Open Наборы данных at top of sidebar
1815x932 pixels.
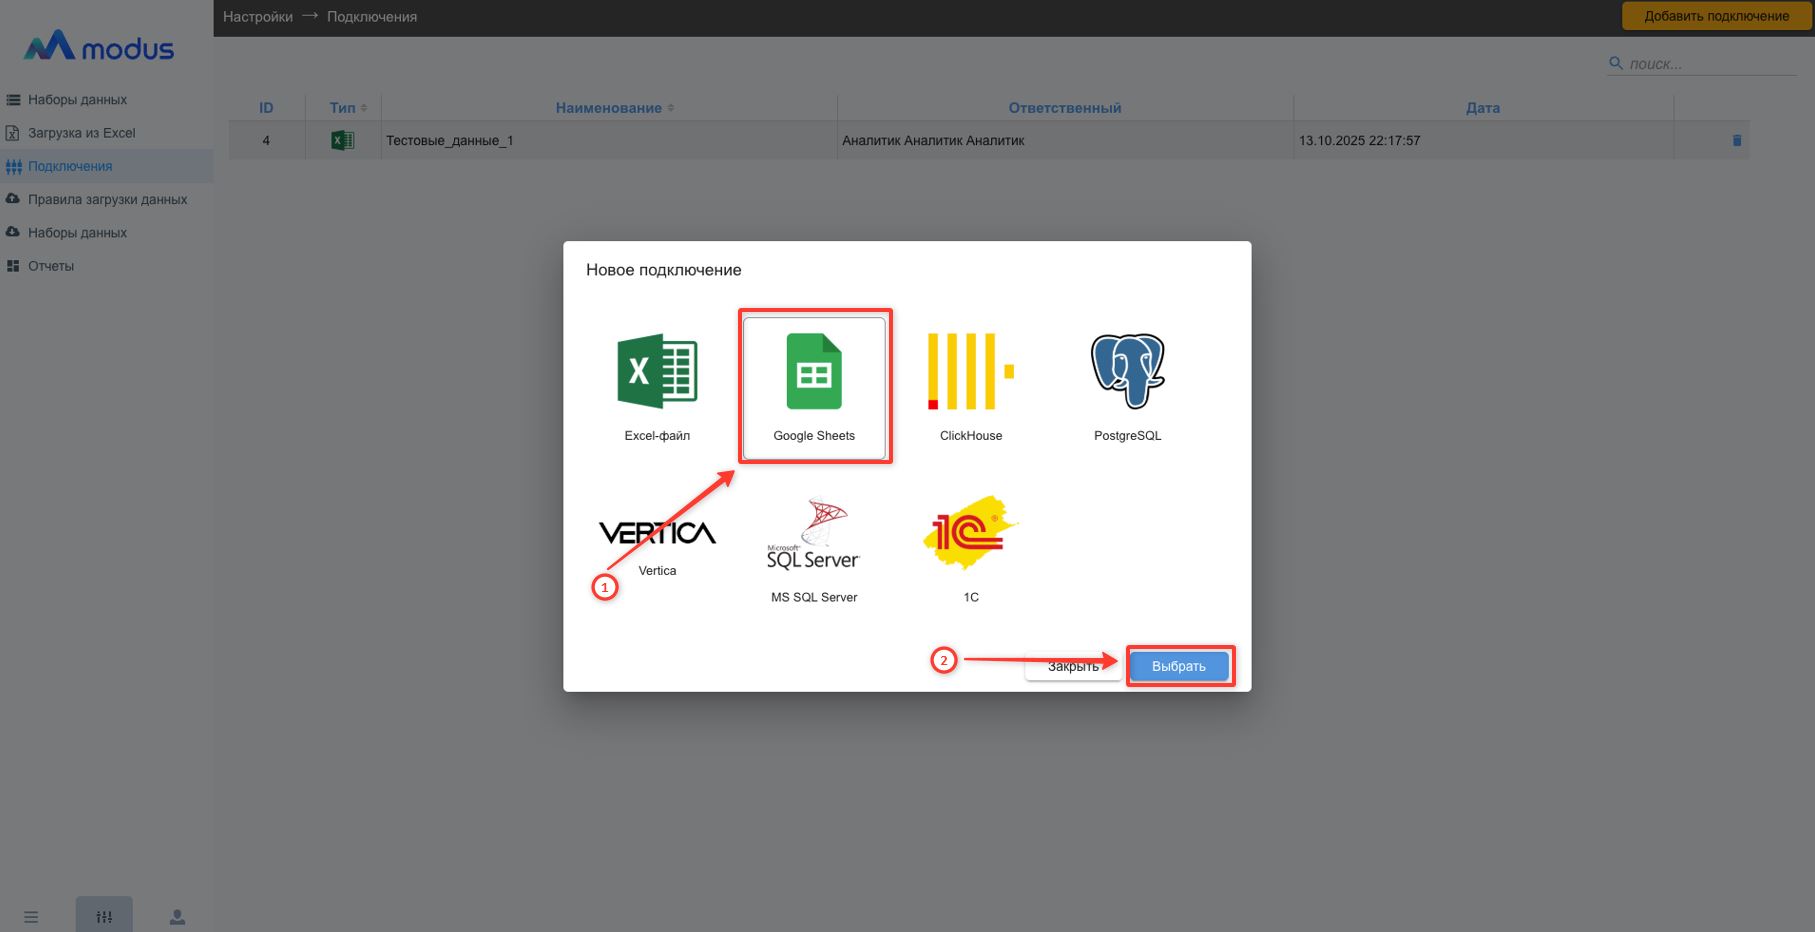[x=77, y=100]
